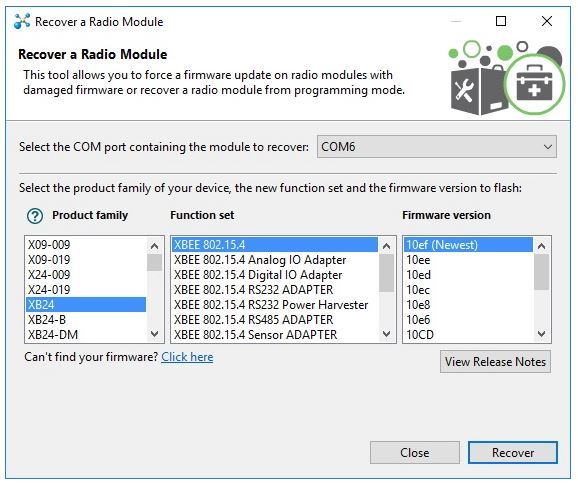Click the View Release Notes button
Viewport: 578px width, 485px height.
[x=495, y=362]
